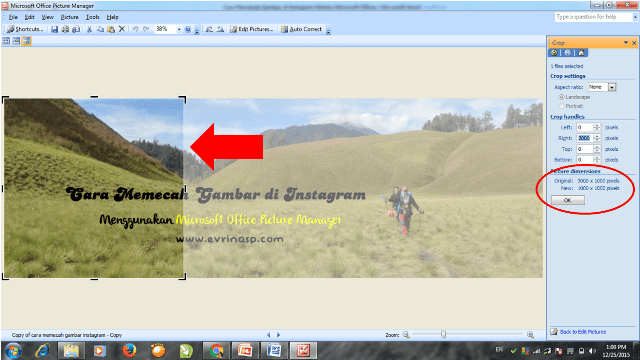Open the Crop task pane title dropdown
640x360 pixels.
pyautogui.click(x=625, y=42)
